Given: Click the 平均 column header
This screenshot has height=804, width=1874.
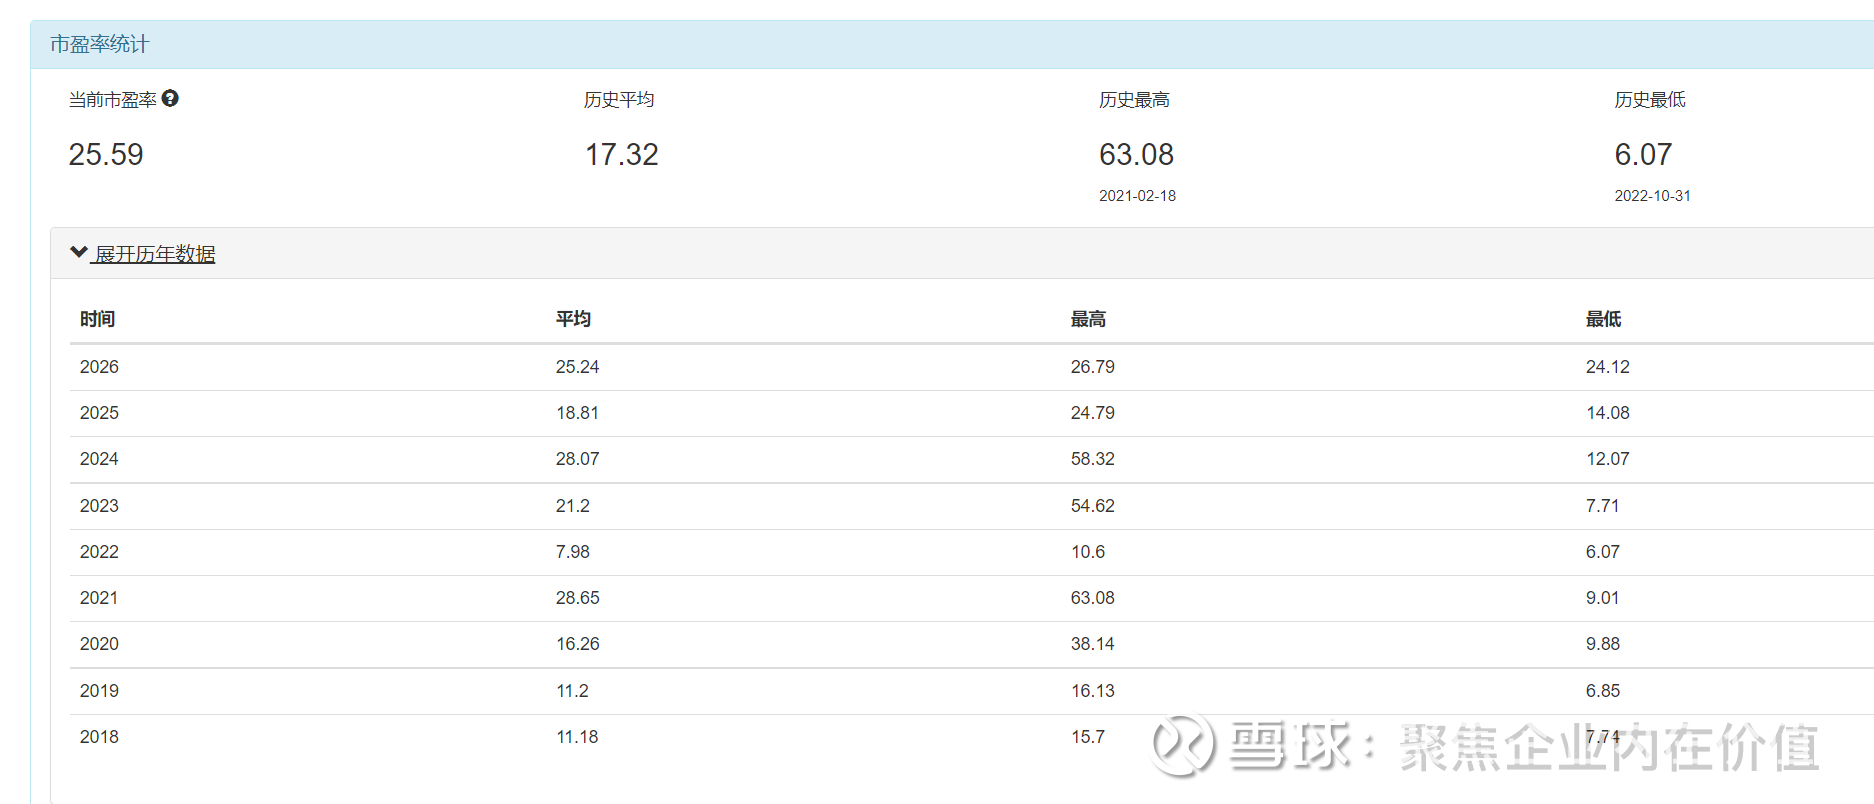Looking at the screenshot, I should coord(573,319).
